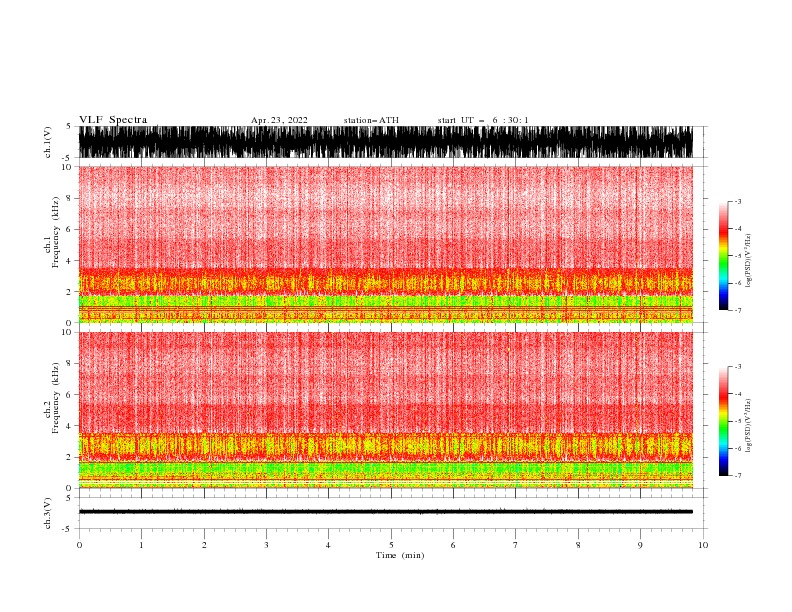Click the "8" frequency tick of ch.2 spectrogram
The width and height of the screenshot is (792, 612).
[69, 364]
